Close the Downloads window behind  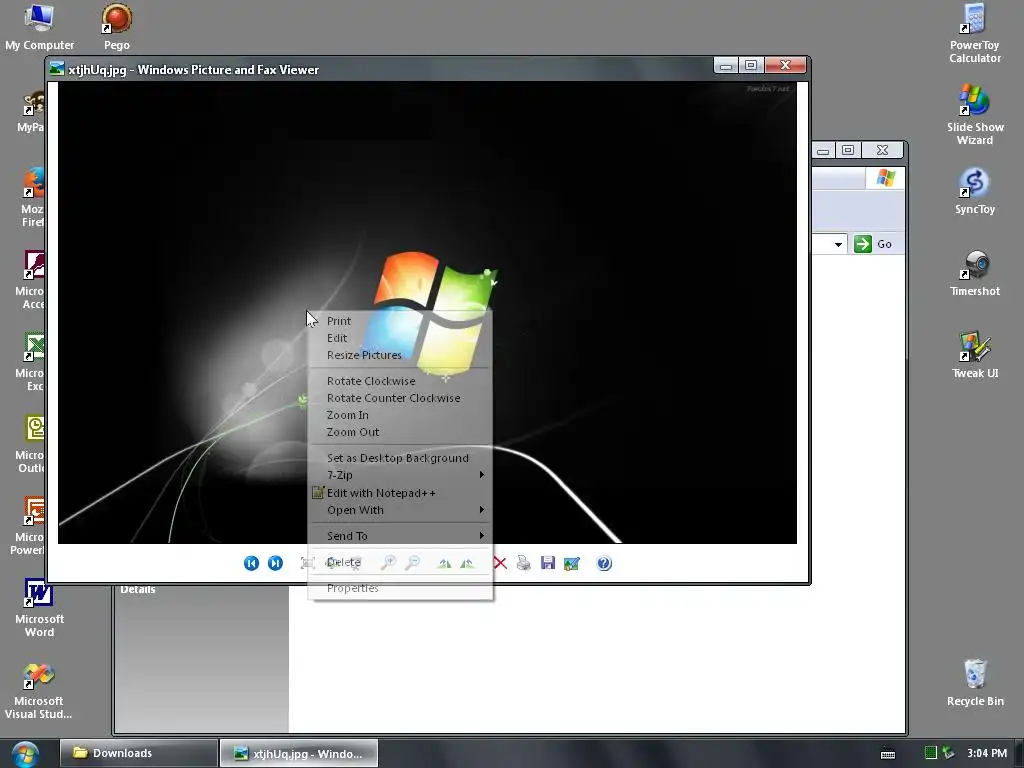coord(882,150)
